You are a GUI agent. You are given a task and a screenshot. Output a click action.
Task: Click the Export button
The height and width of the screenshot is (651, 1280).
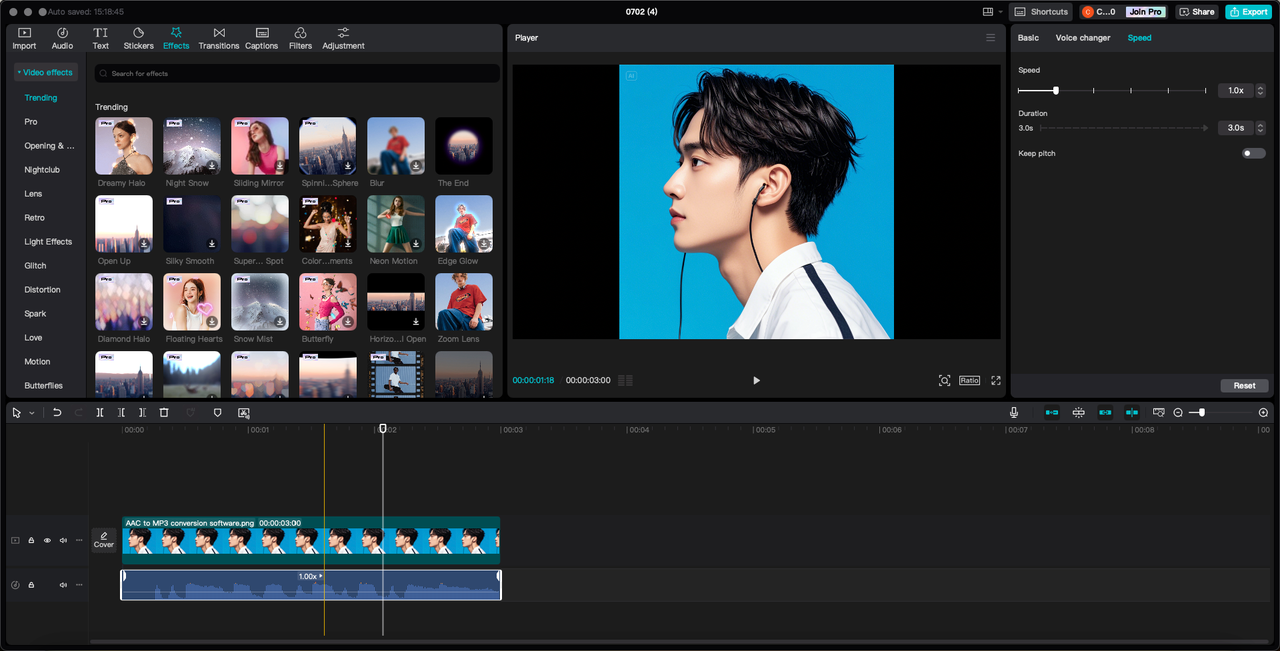tap(1248, 12)
